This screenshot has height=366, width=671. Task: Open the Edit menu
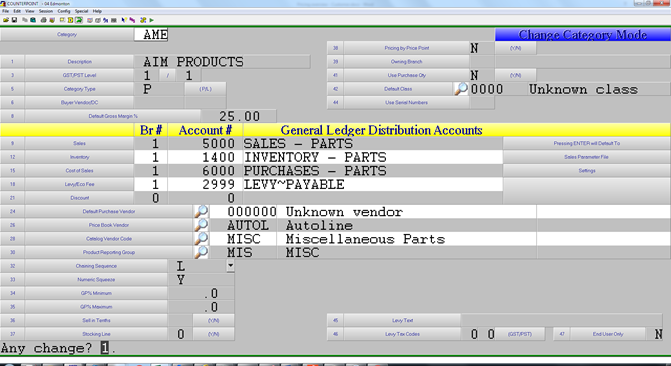point(17,11)
